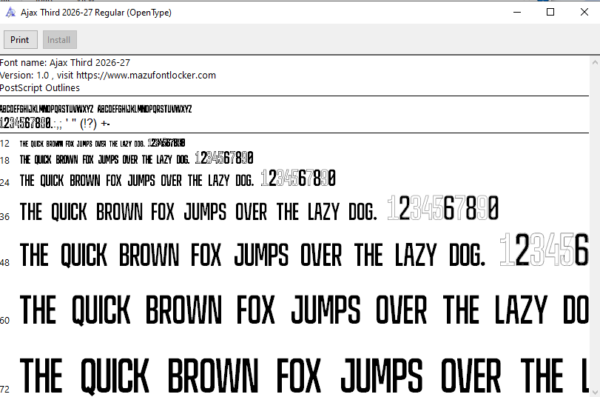The image size is (600, 397).
Task: Click the digits and punctuation sample line
Action: click(55, 123)
